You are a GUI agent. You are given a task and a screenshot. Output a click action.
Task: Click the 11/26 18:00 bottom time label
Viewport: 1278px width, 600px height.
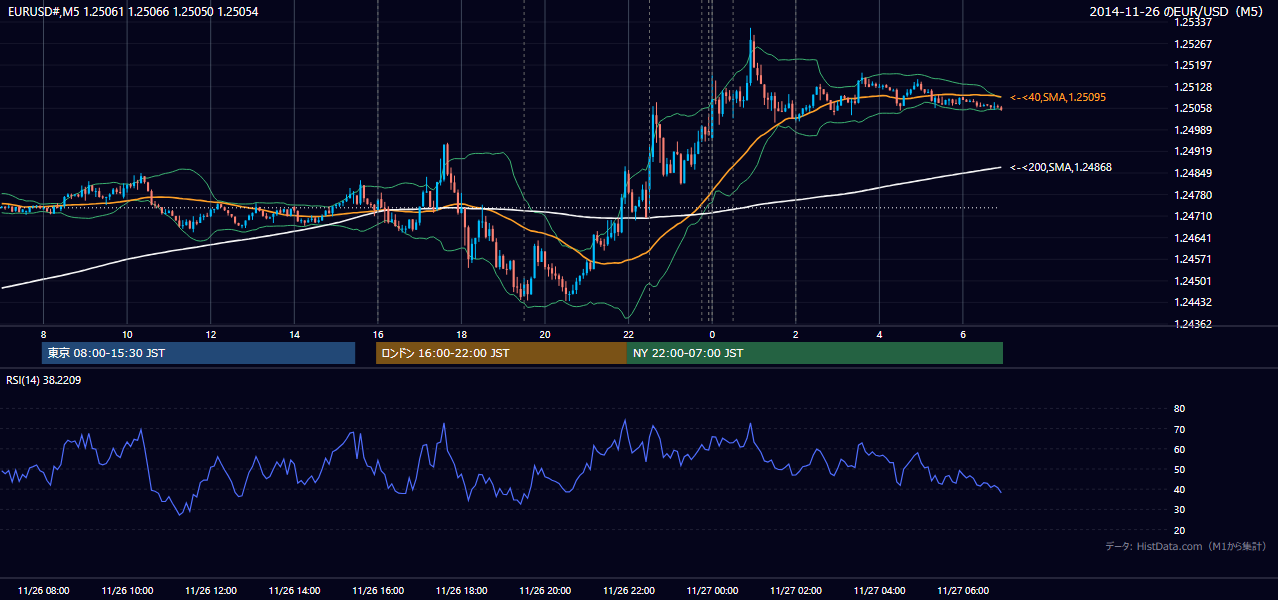tap(461, 591)
